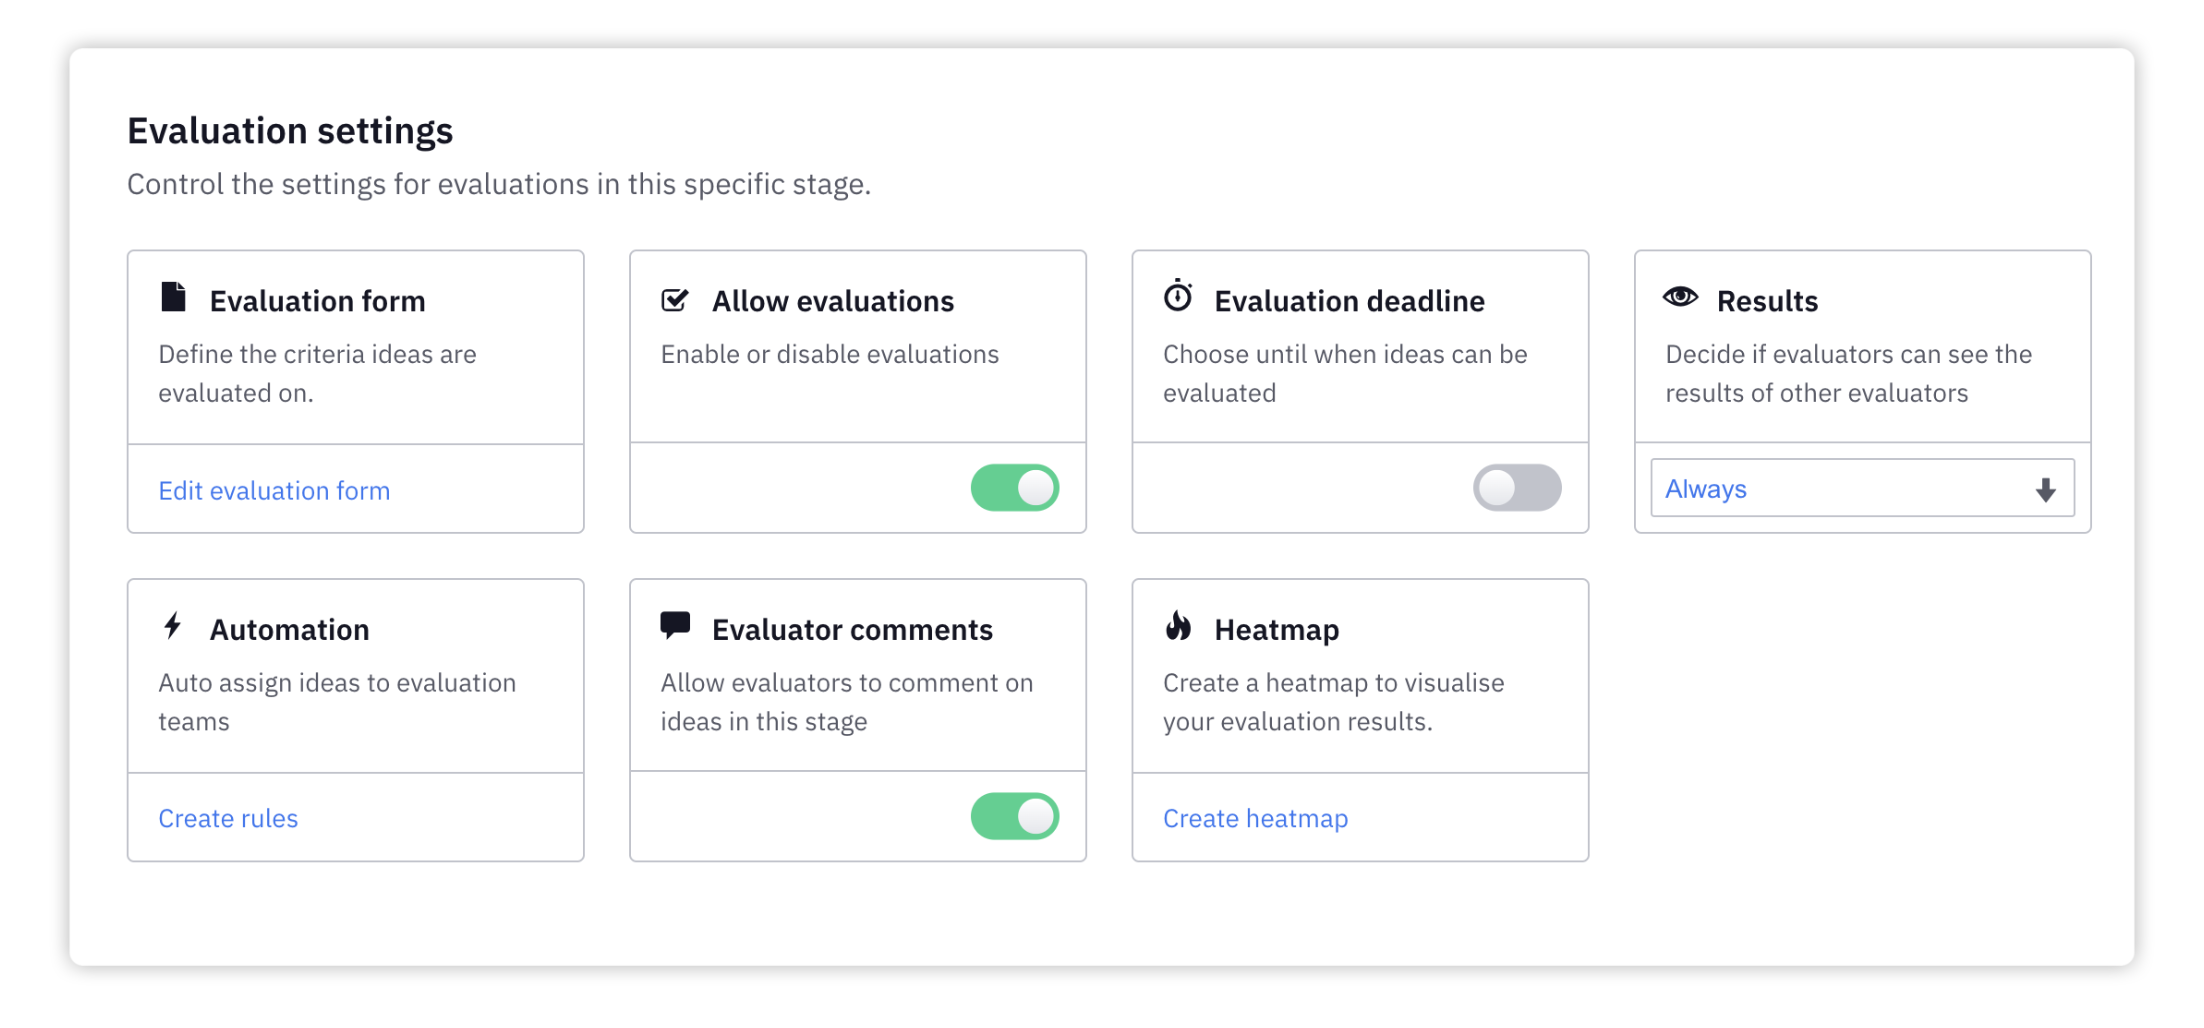Click the Heatmap card title
2204x1028 pixels.
coord(1276,630)
